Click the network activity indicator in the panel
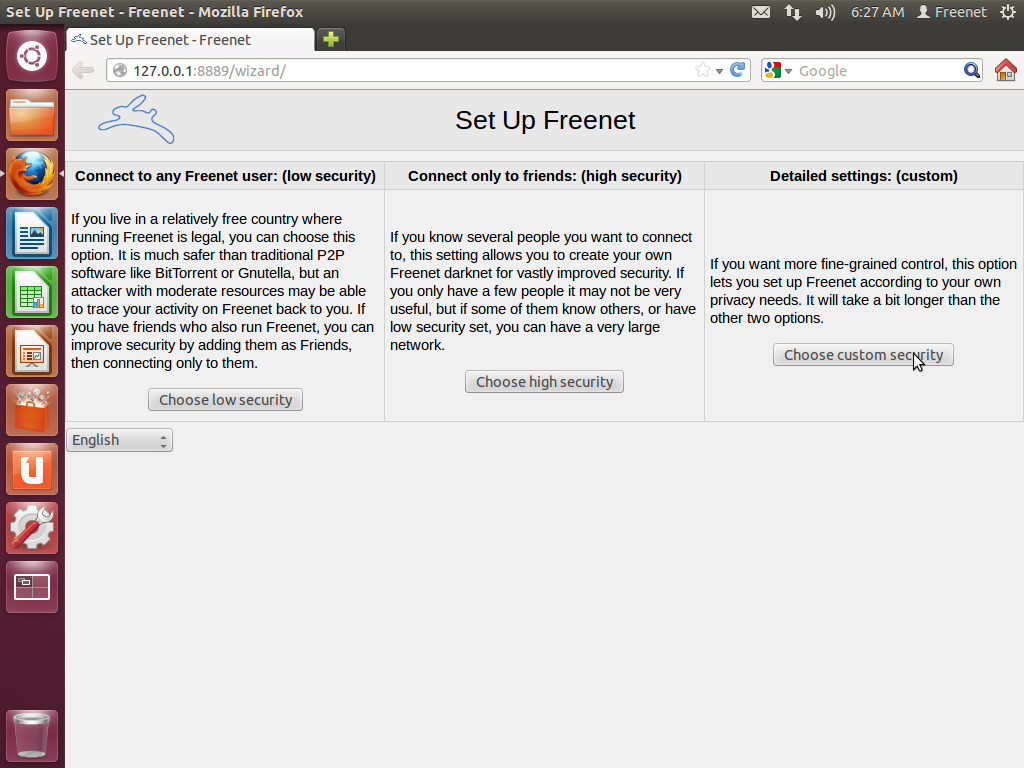Screen dimensions: 1024x768 pos(792,12)
